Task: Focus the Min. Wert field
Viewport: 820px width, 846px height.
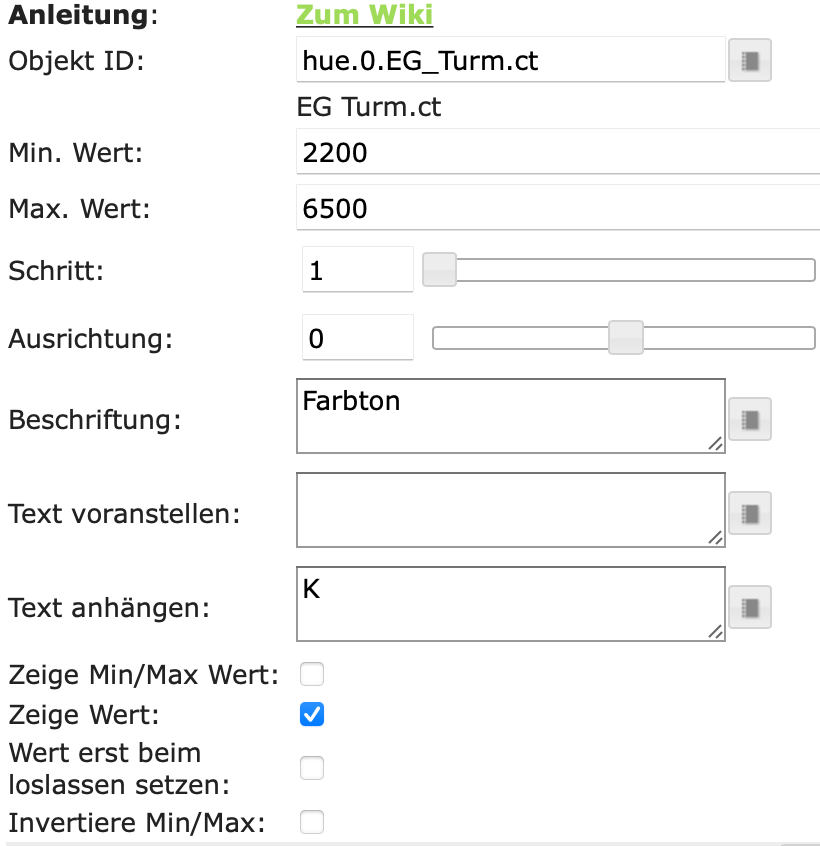Action: 556,153
